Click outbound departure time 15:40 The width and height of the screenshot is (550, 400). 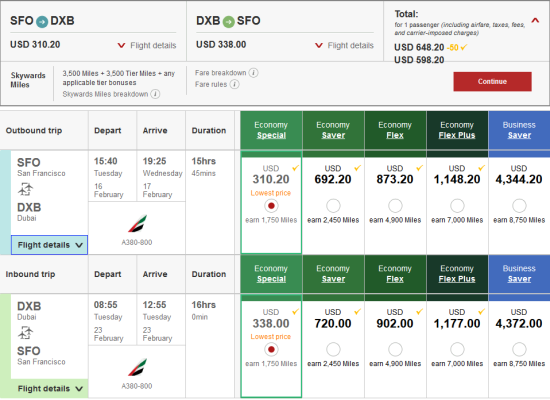(x=106, y=161)
